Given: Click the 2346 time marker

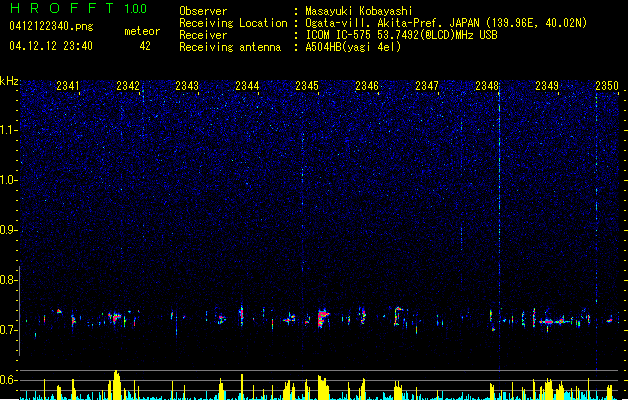Looking at the screenshot, I should pyautogui.click(x=367, y=86).
